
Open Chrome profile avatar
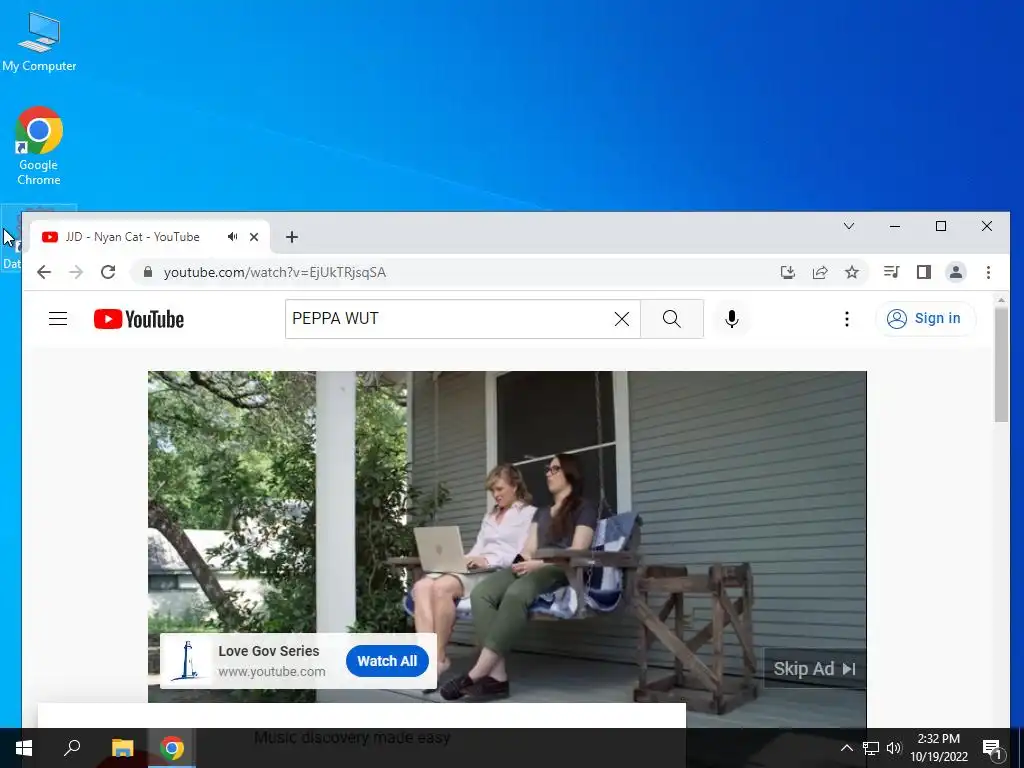point(955,272)
